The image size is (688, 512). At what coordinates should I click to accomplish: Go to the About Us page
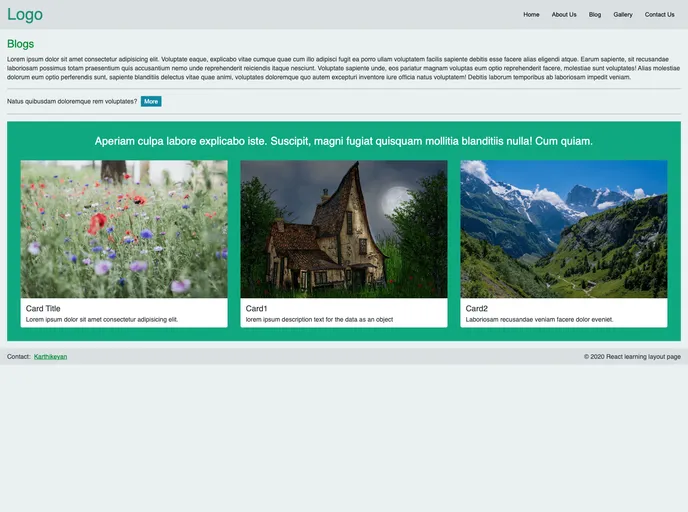coord(564,15)
